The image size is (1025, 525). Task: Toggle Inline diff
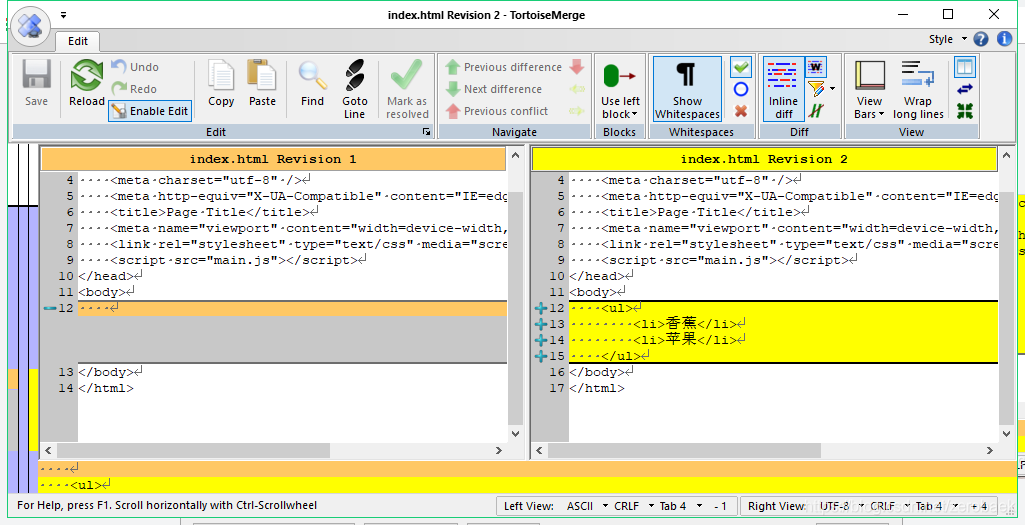(x=783, y=89)
